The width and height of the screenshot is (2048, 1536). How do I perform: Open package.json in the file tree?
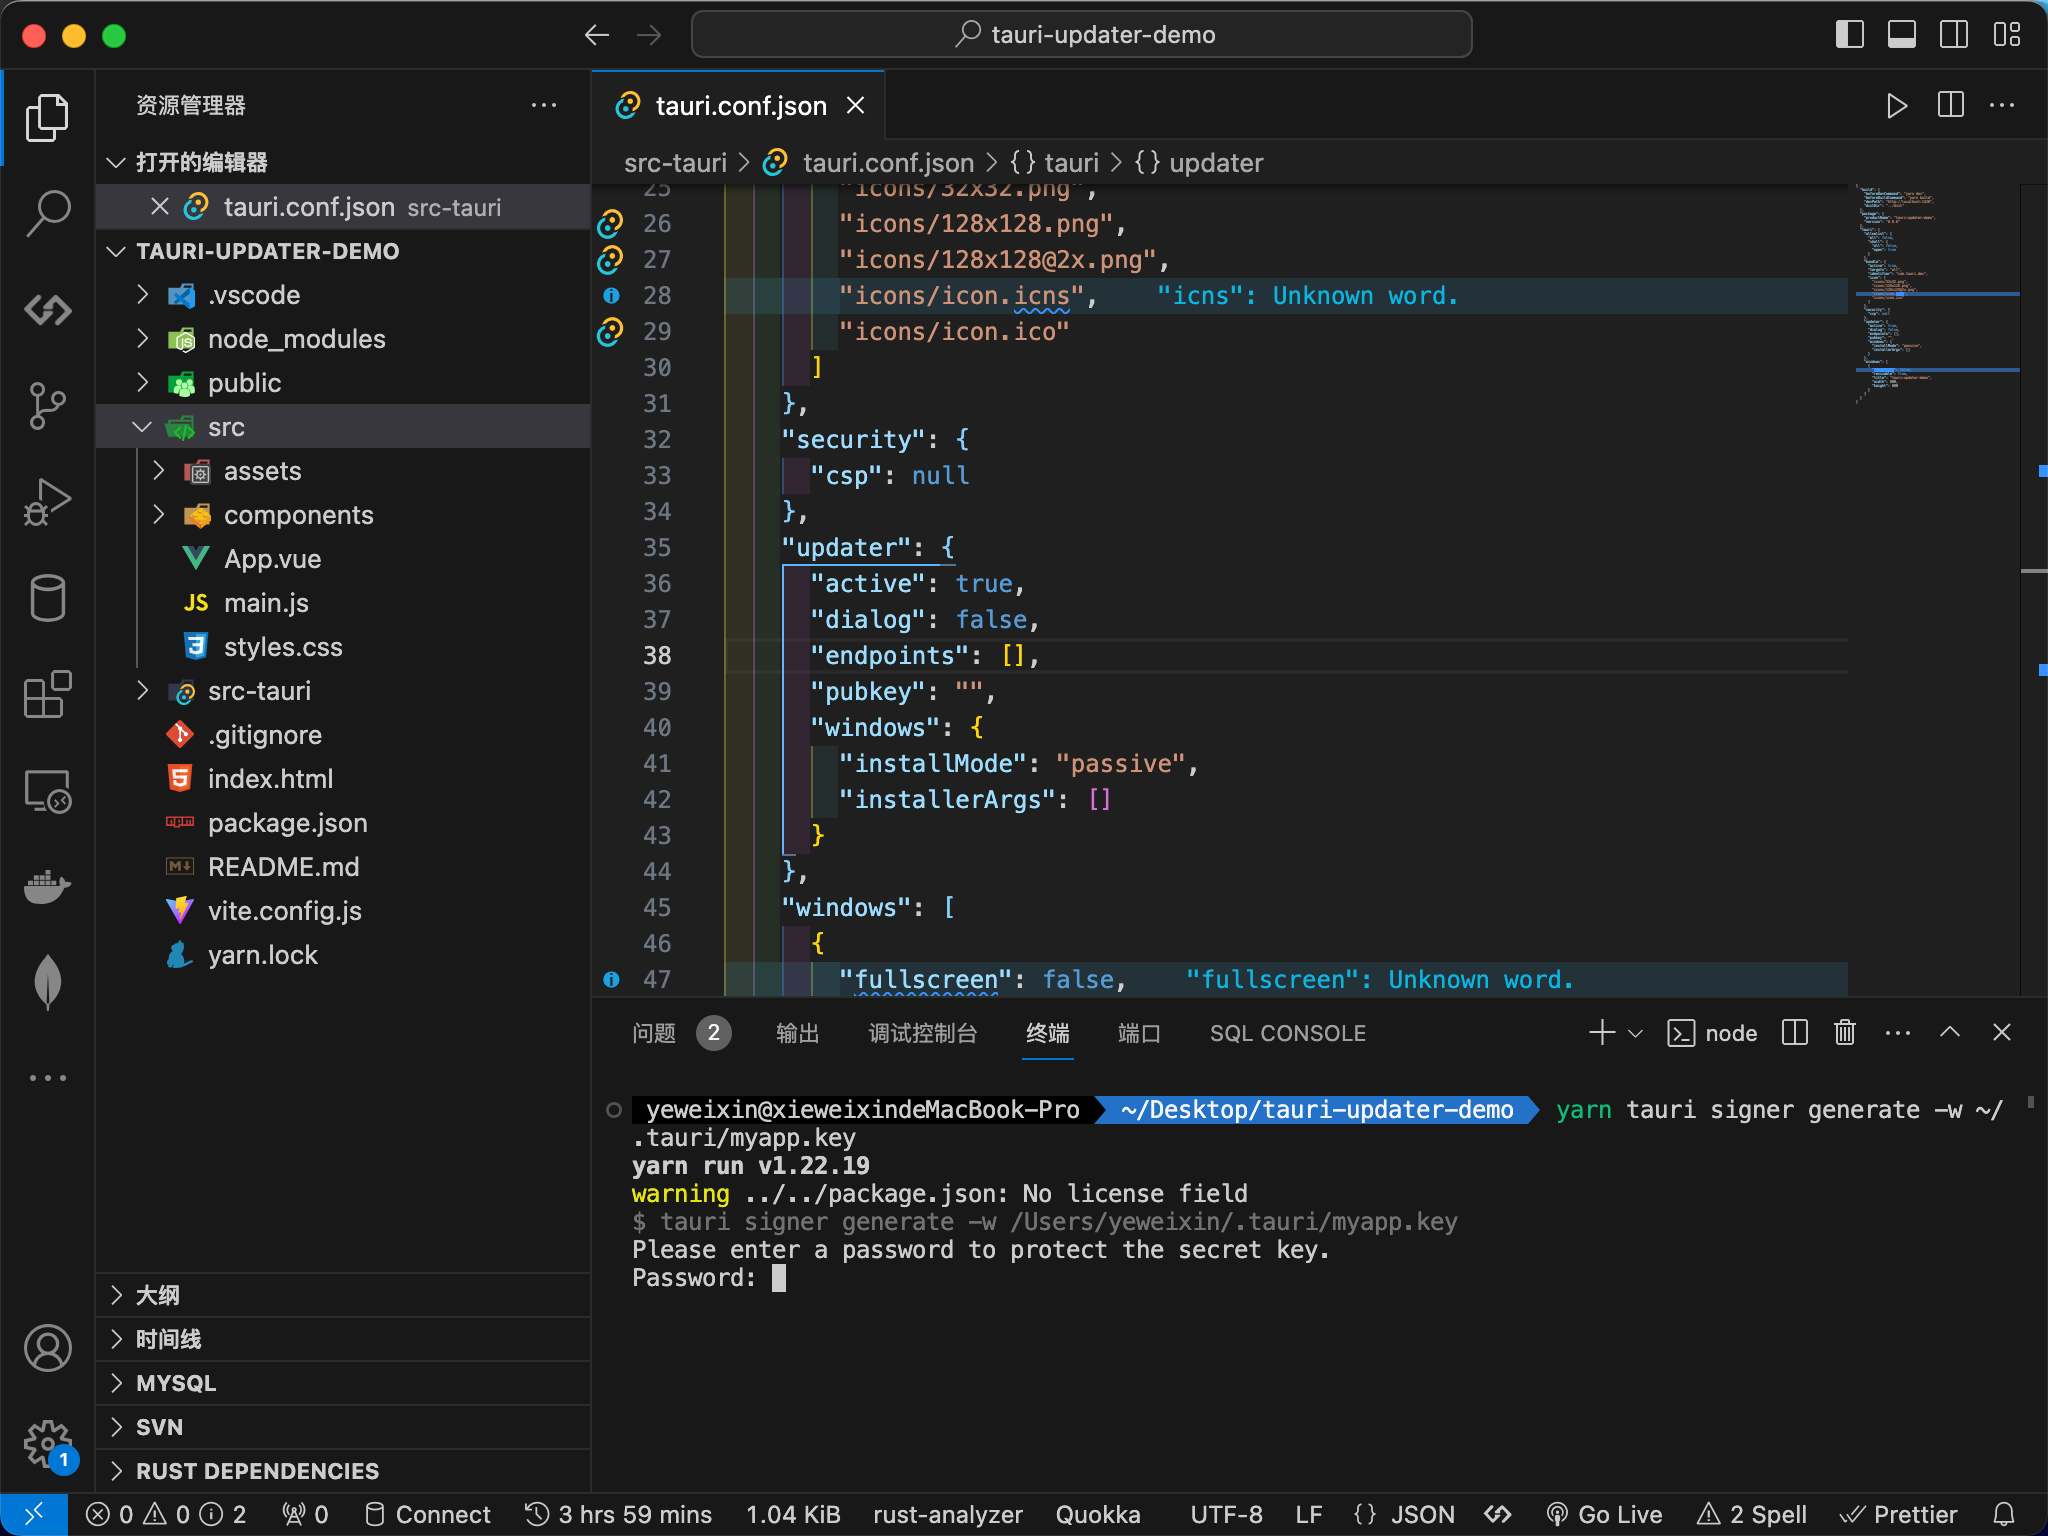[x=288, y=822]
